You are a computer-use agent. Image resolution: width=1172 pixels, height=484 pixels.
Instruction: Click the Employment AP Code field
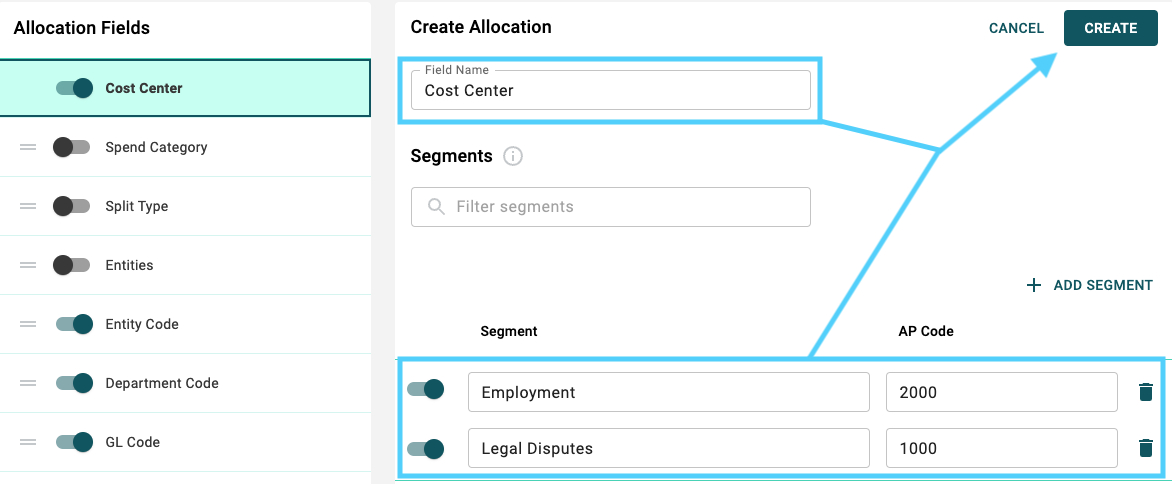pyautogui.click(x=1002, y=392)
